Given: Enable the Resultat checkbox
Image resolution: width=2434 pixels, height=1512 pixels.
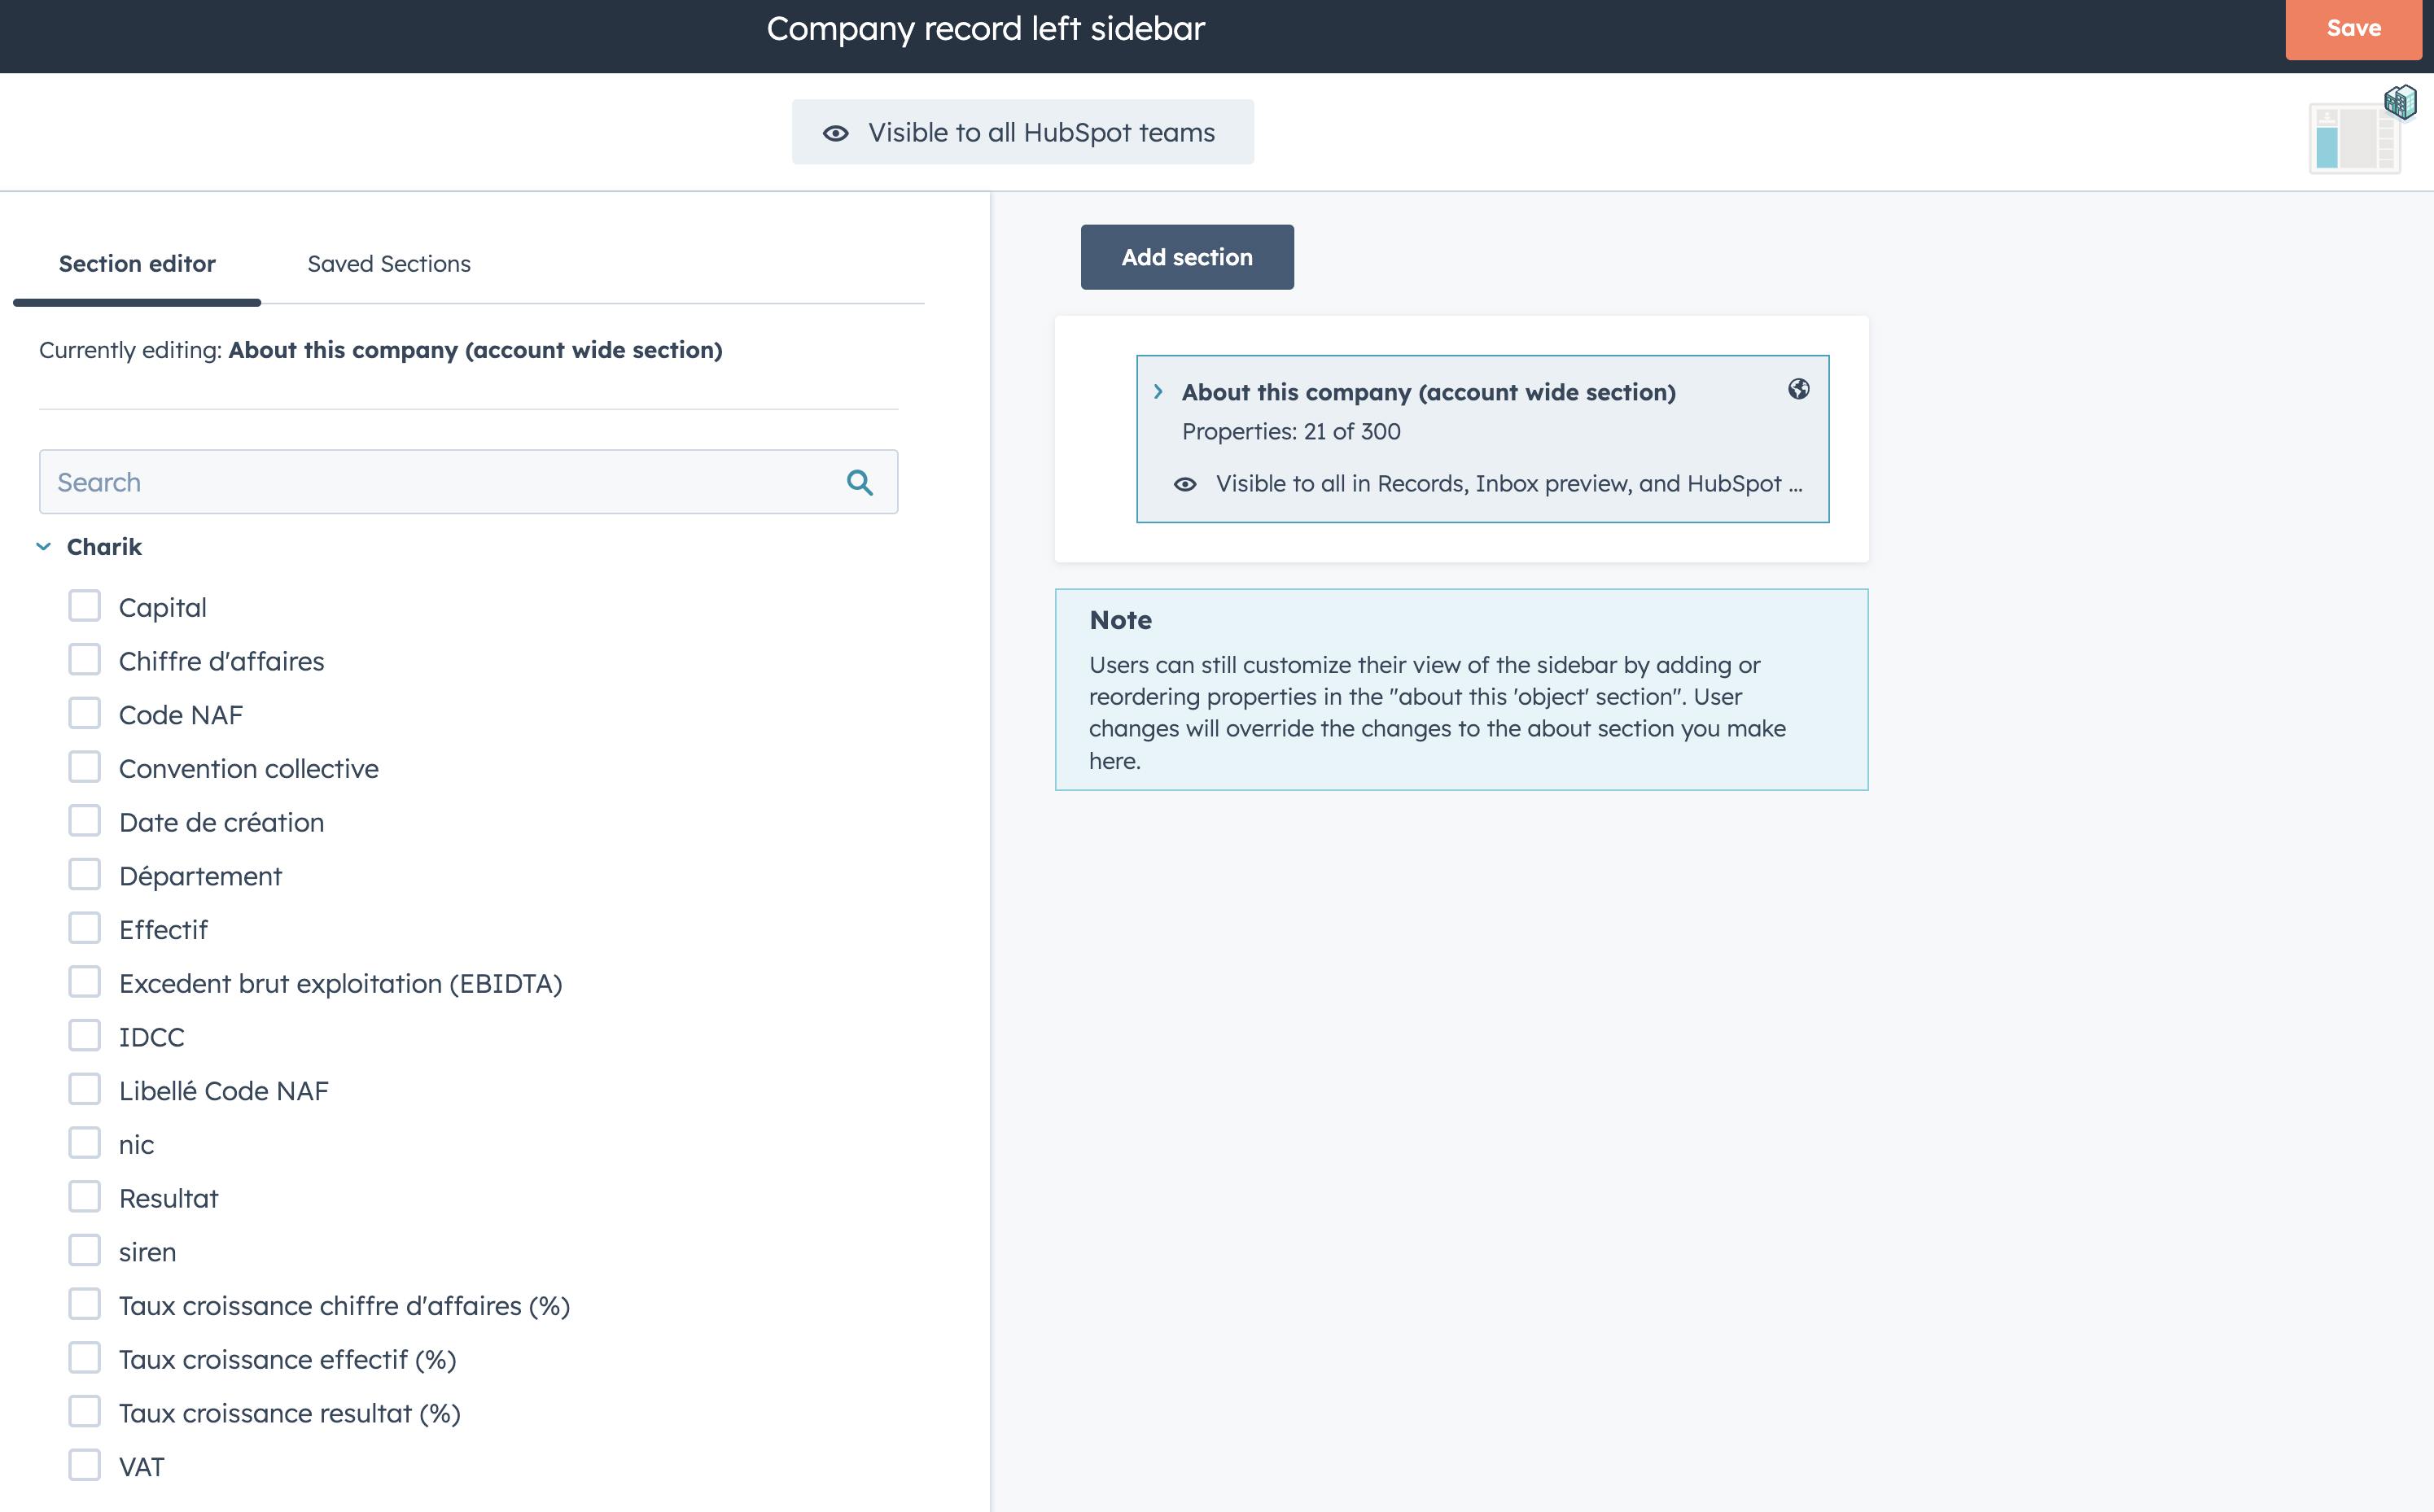Looking at the screenshot, I should click(x=85, y=1197).
